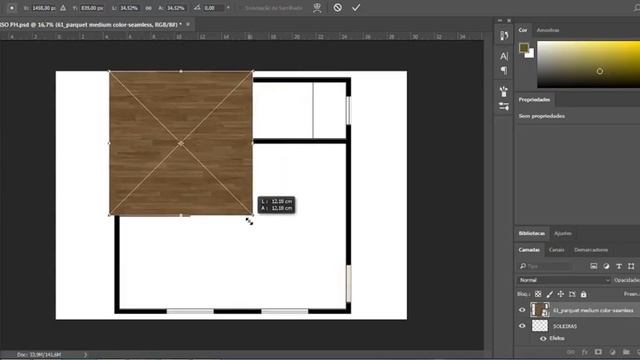640x360 pixels.
Task: Click the Doc size status text
Action: pos(39,355)
